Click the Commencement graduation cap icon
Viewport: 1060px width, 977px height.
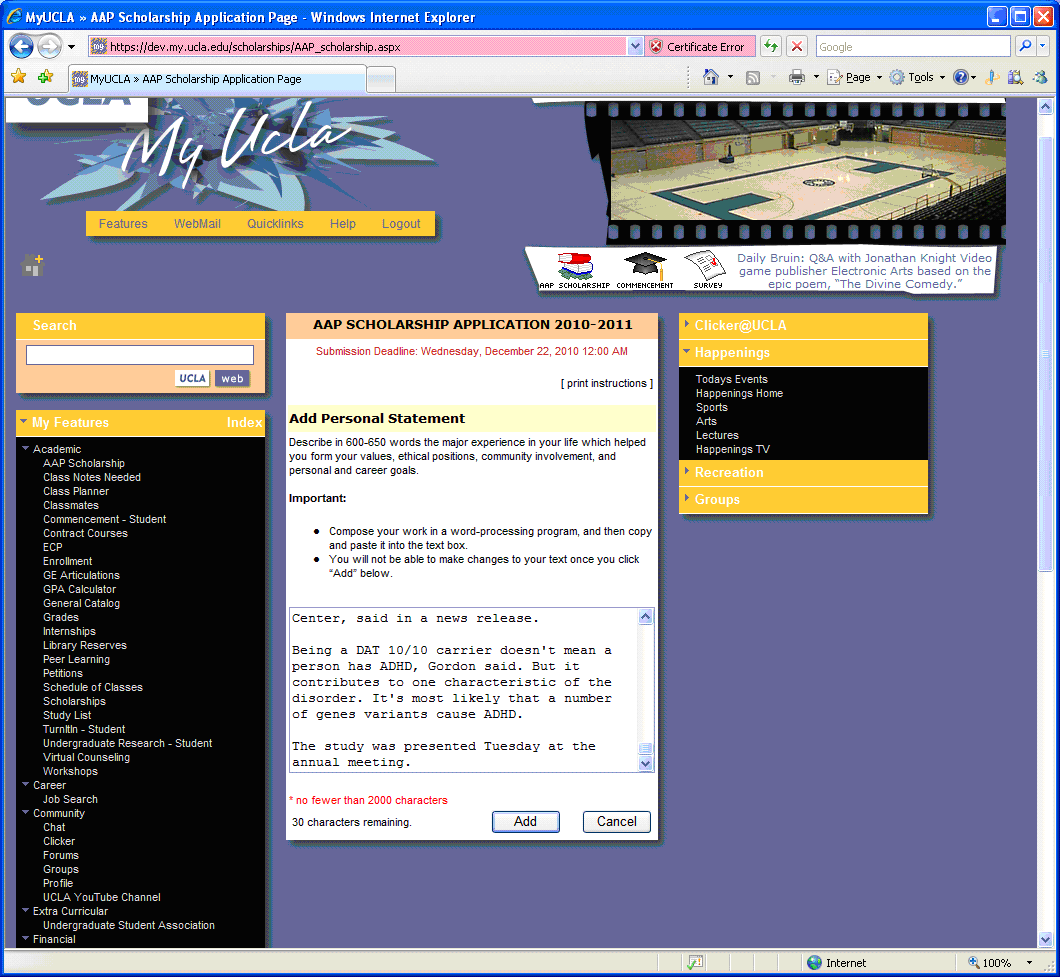coord(644,267)
